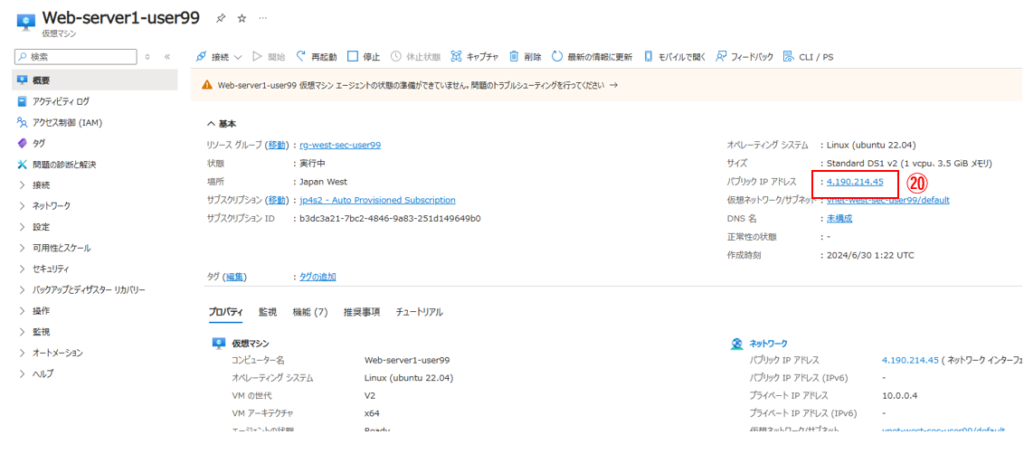Collapse the sidebar with the double chevron
The width and height of the screenshot is (1024, 463).
(167, 57)
